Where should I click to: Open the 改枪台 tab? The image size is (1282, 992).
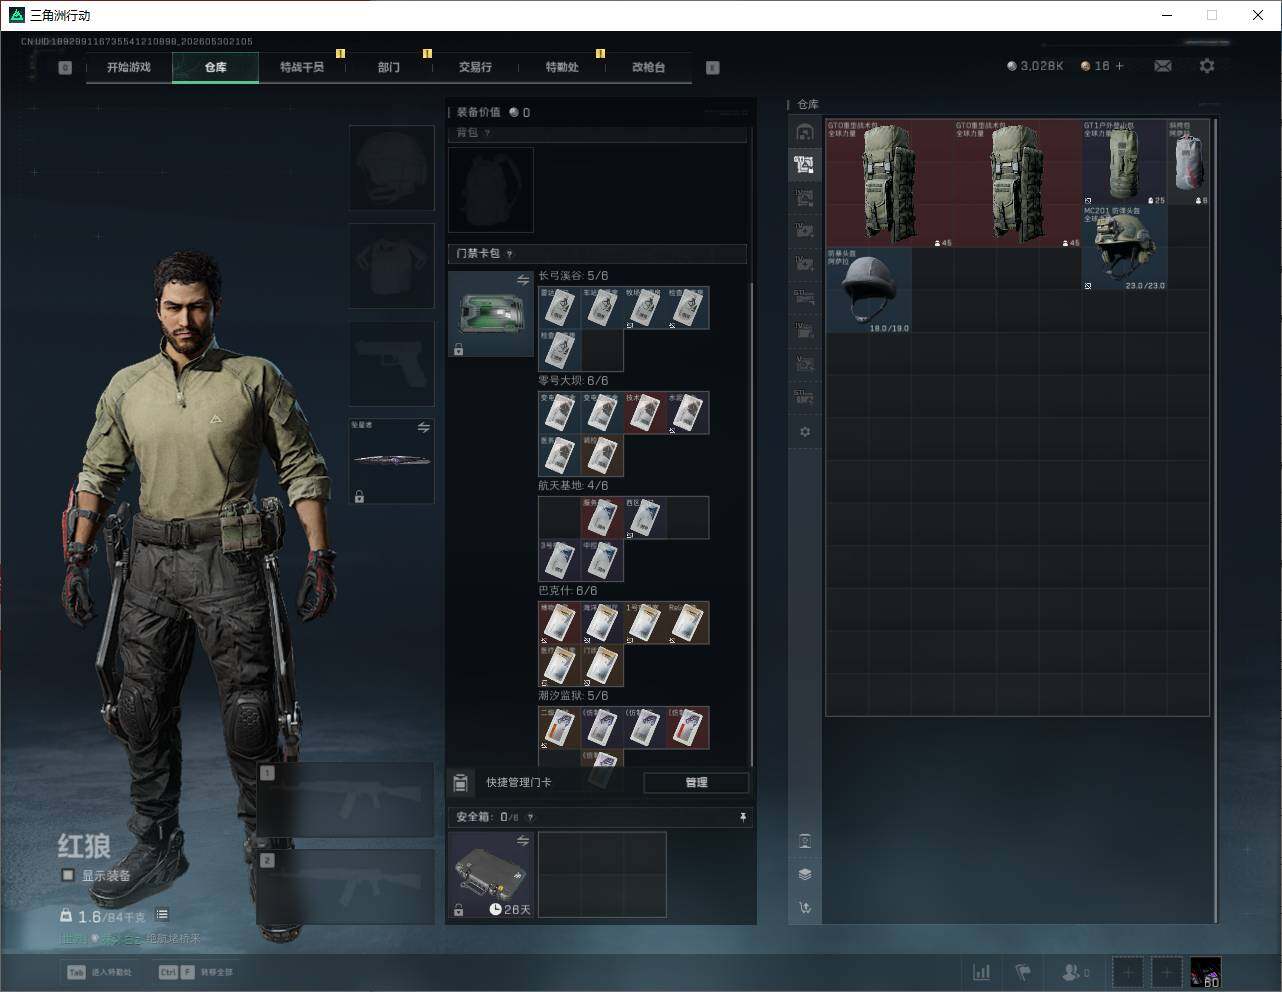tap(648, 67)
